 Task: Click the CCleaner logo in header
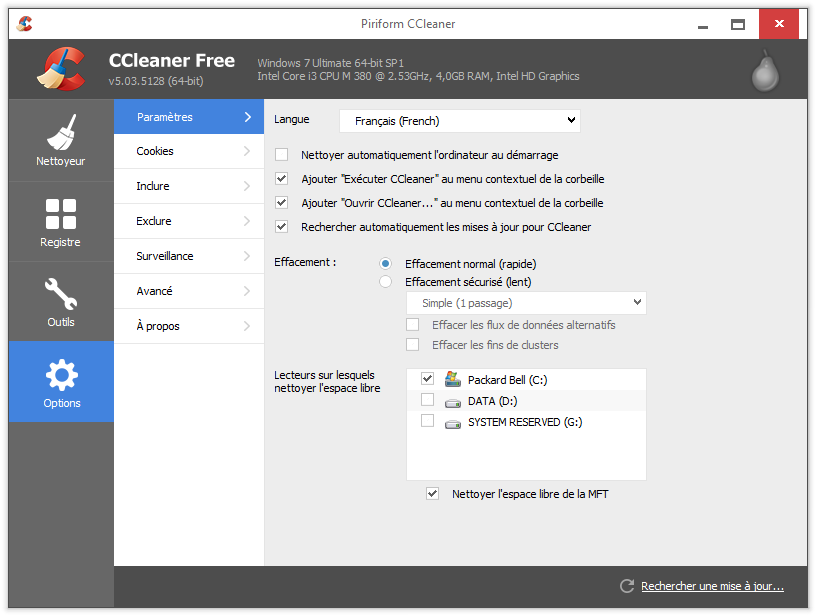pos(61,69)
